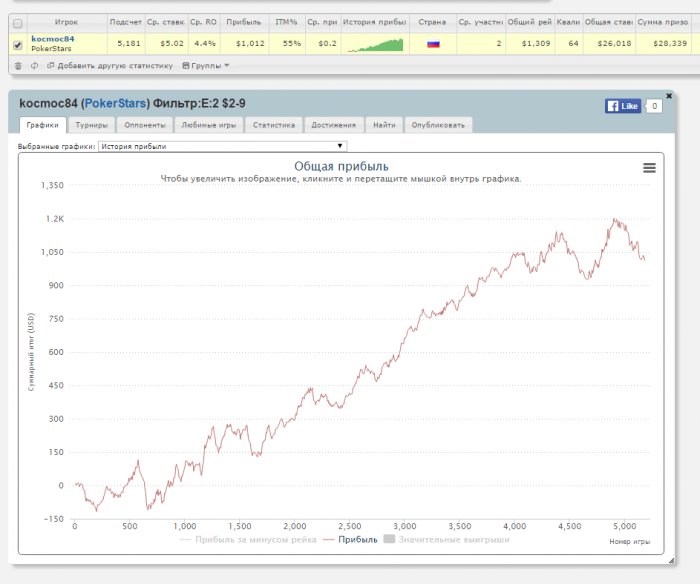Select the 'Достижения' tab

[x=333, y=125]
